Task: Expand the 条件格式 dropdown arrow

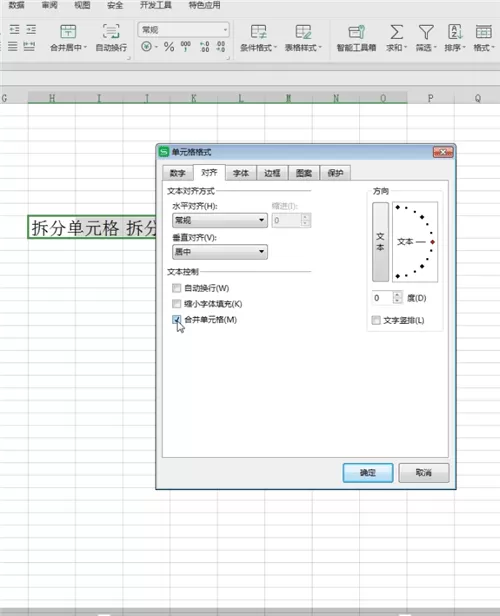Action: [x=275, y=48]
